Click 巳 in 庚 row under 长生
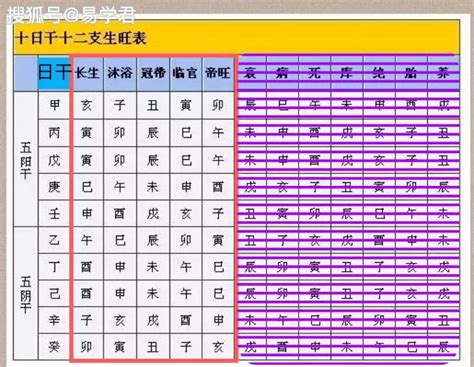Image resolution: width=474 pixels, height=367 pixels. 87,187
